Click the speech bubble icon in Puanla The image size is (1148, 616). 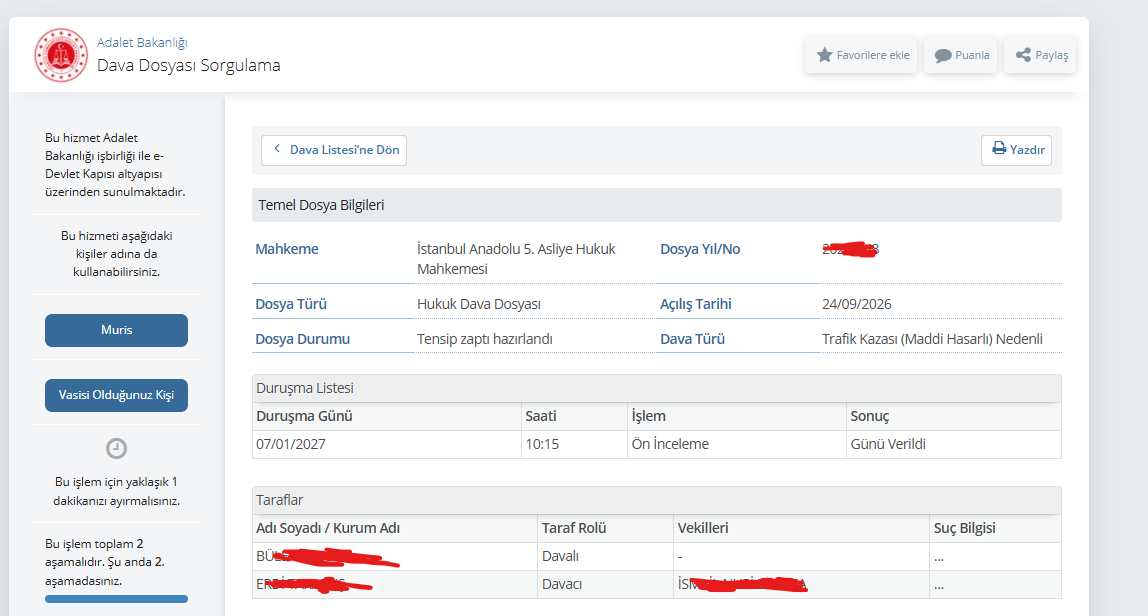(943, 56)
